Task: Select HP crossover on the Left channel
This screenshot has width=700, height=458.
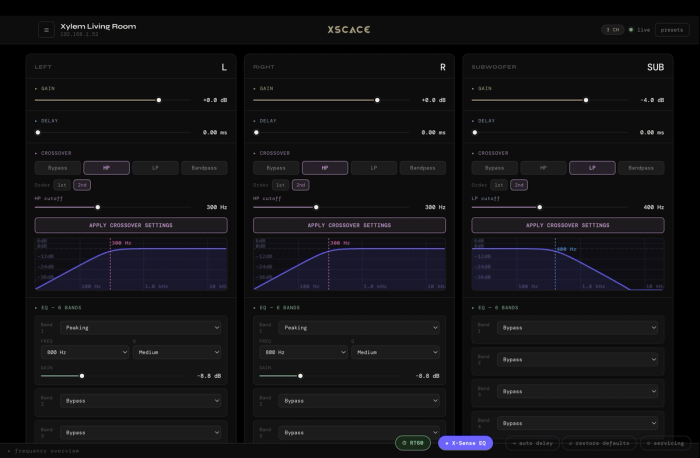Action: click(x=106, y=168)
